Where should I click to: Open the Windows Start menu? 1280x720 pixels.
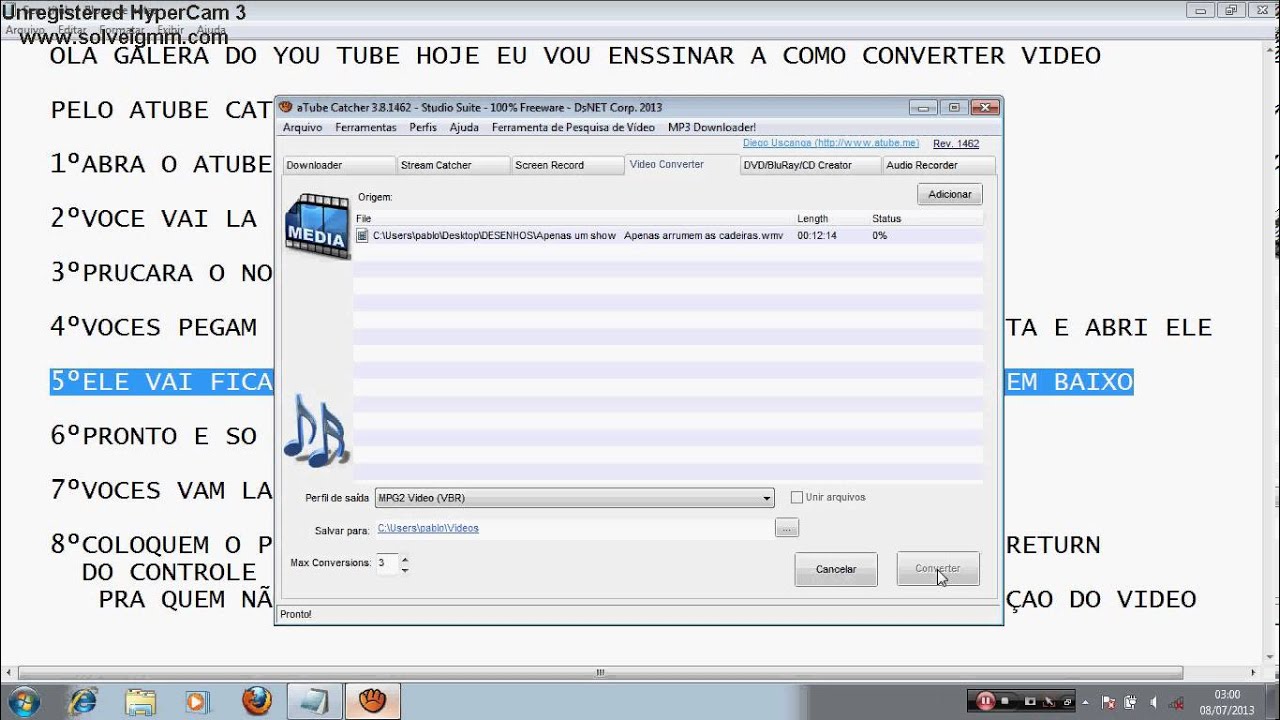point(24,701)
